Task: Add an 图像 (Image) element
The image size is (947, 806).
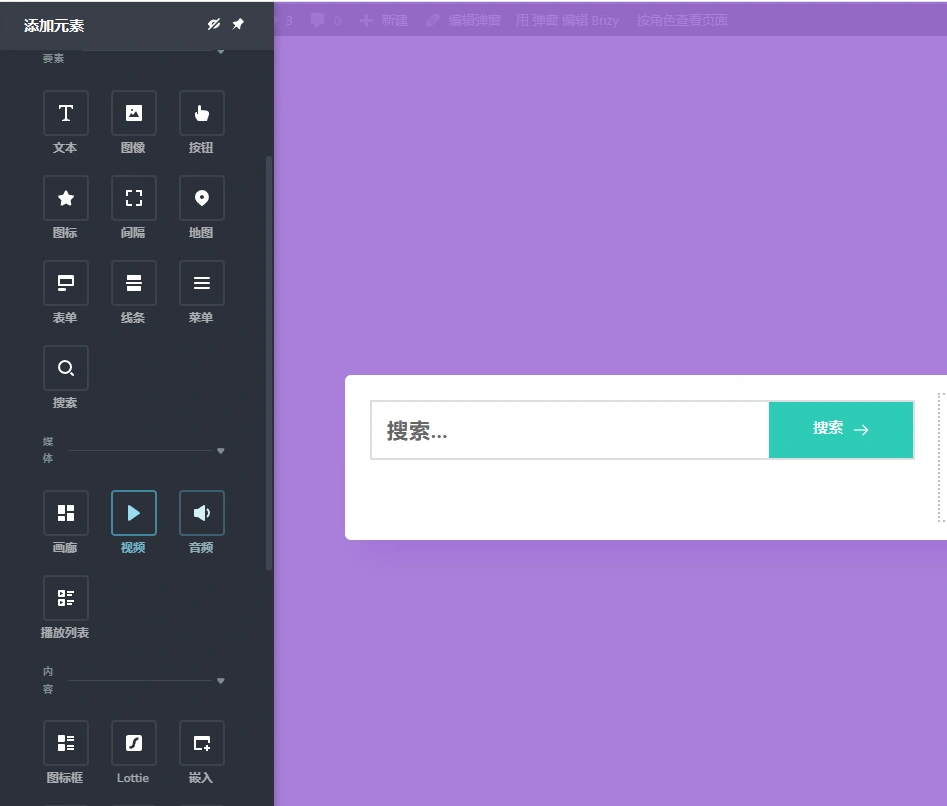Action: (133, 113)
